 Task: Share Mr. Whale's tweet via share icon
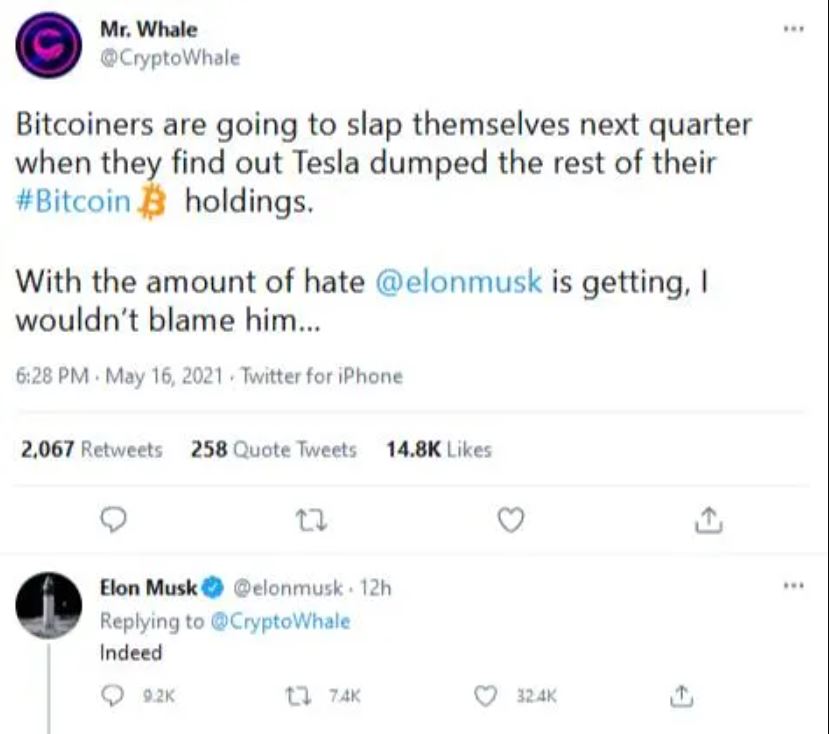pos(708,519)
